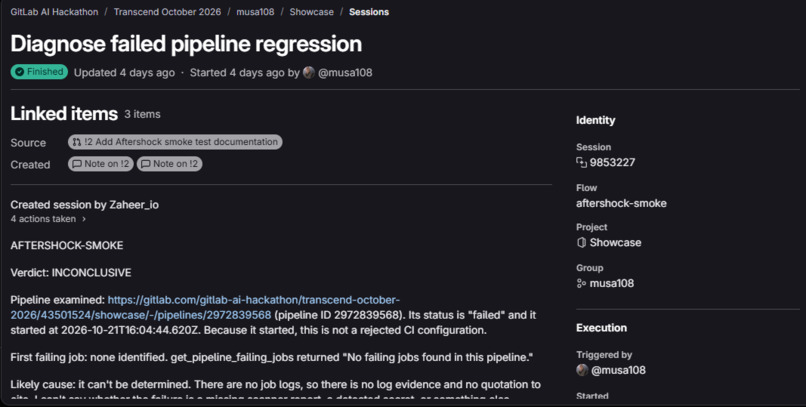Click comment icon in first Note on !2
This screenshot has height=407, width=806.
[77, 164]
